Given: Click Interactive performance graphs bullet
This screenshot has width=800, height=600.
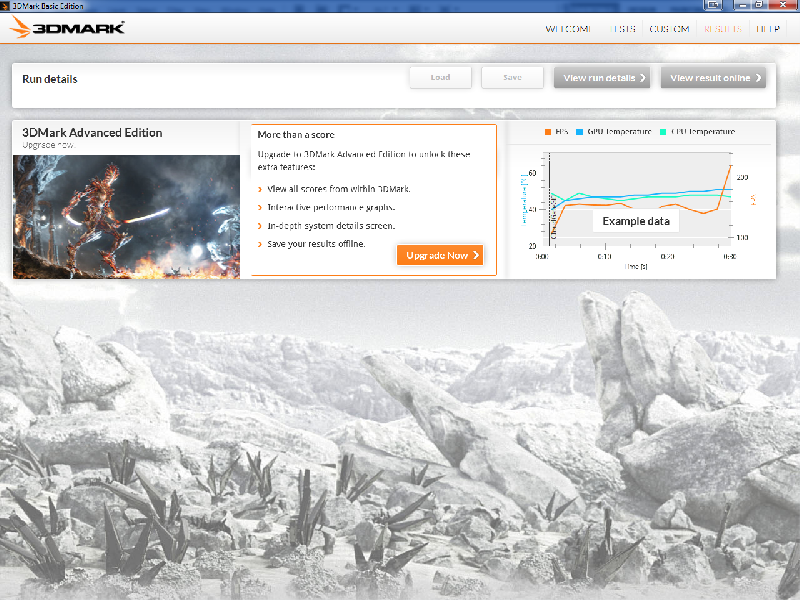Looking at the screenshot, I should (x=332, y=207).
